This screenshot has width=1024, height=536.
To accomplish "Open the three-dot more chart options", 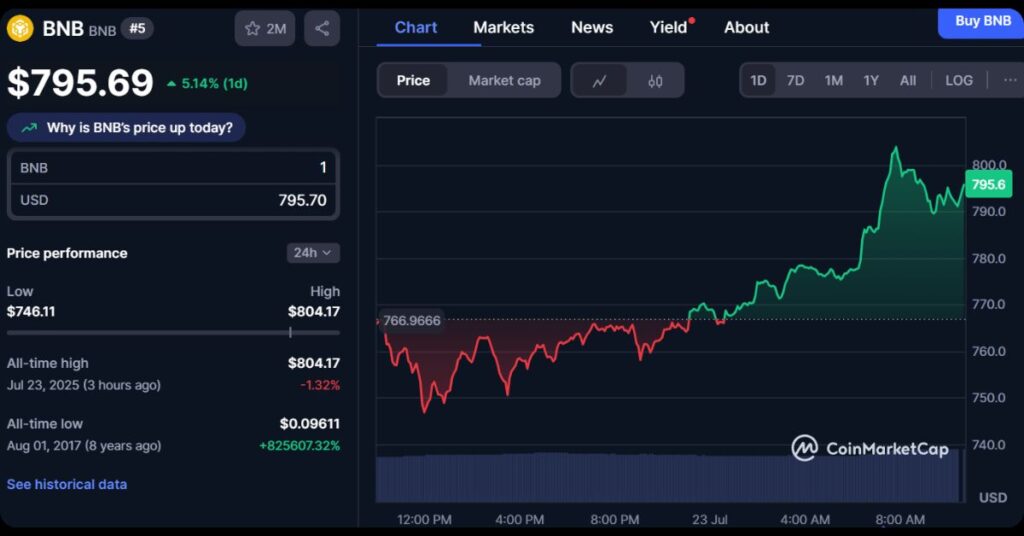I will 1010,80.
